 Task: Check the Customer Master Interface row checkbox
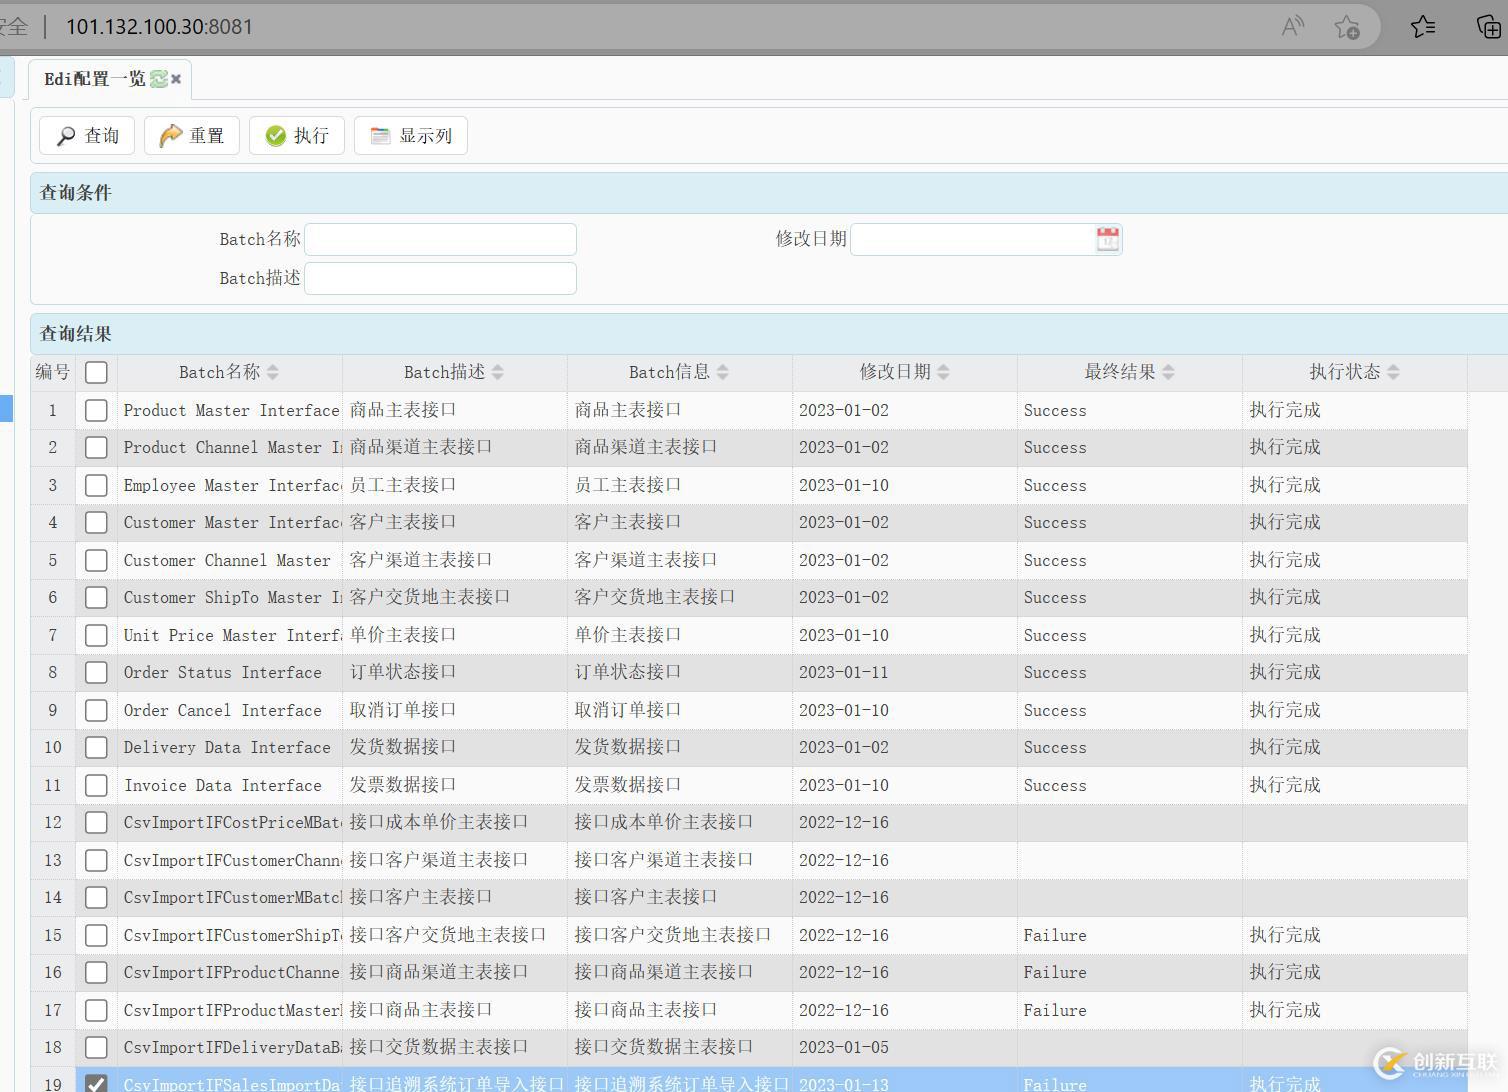click(96, 522)
